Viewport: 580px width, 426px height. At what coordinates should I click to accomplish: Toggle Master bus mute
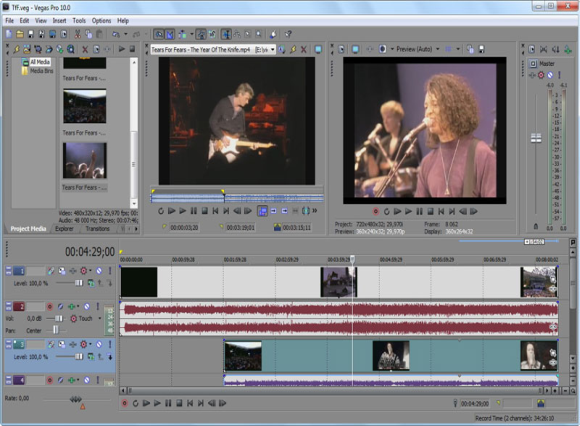tap(550, 75)
